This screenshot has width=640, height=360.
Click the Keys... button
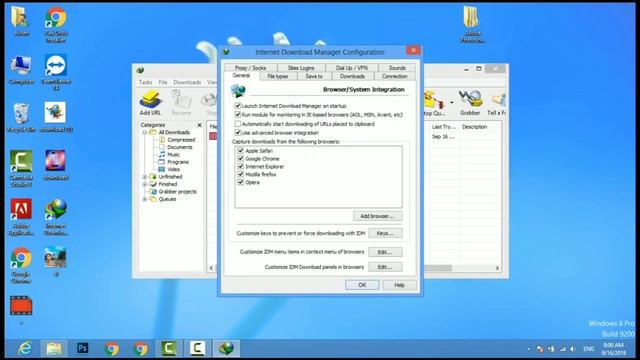point(385,233)
